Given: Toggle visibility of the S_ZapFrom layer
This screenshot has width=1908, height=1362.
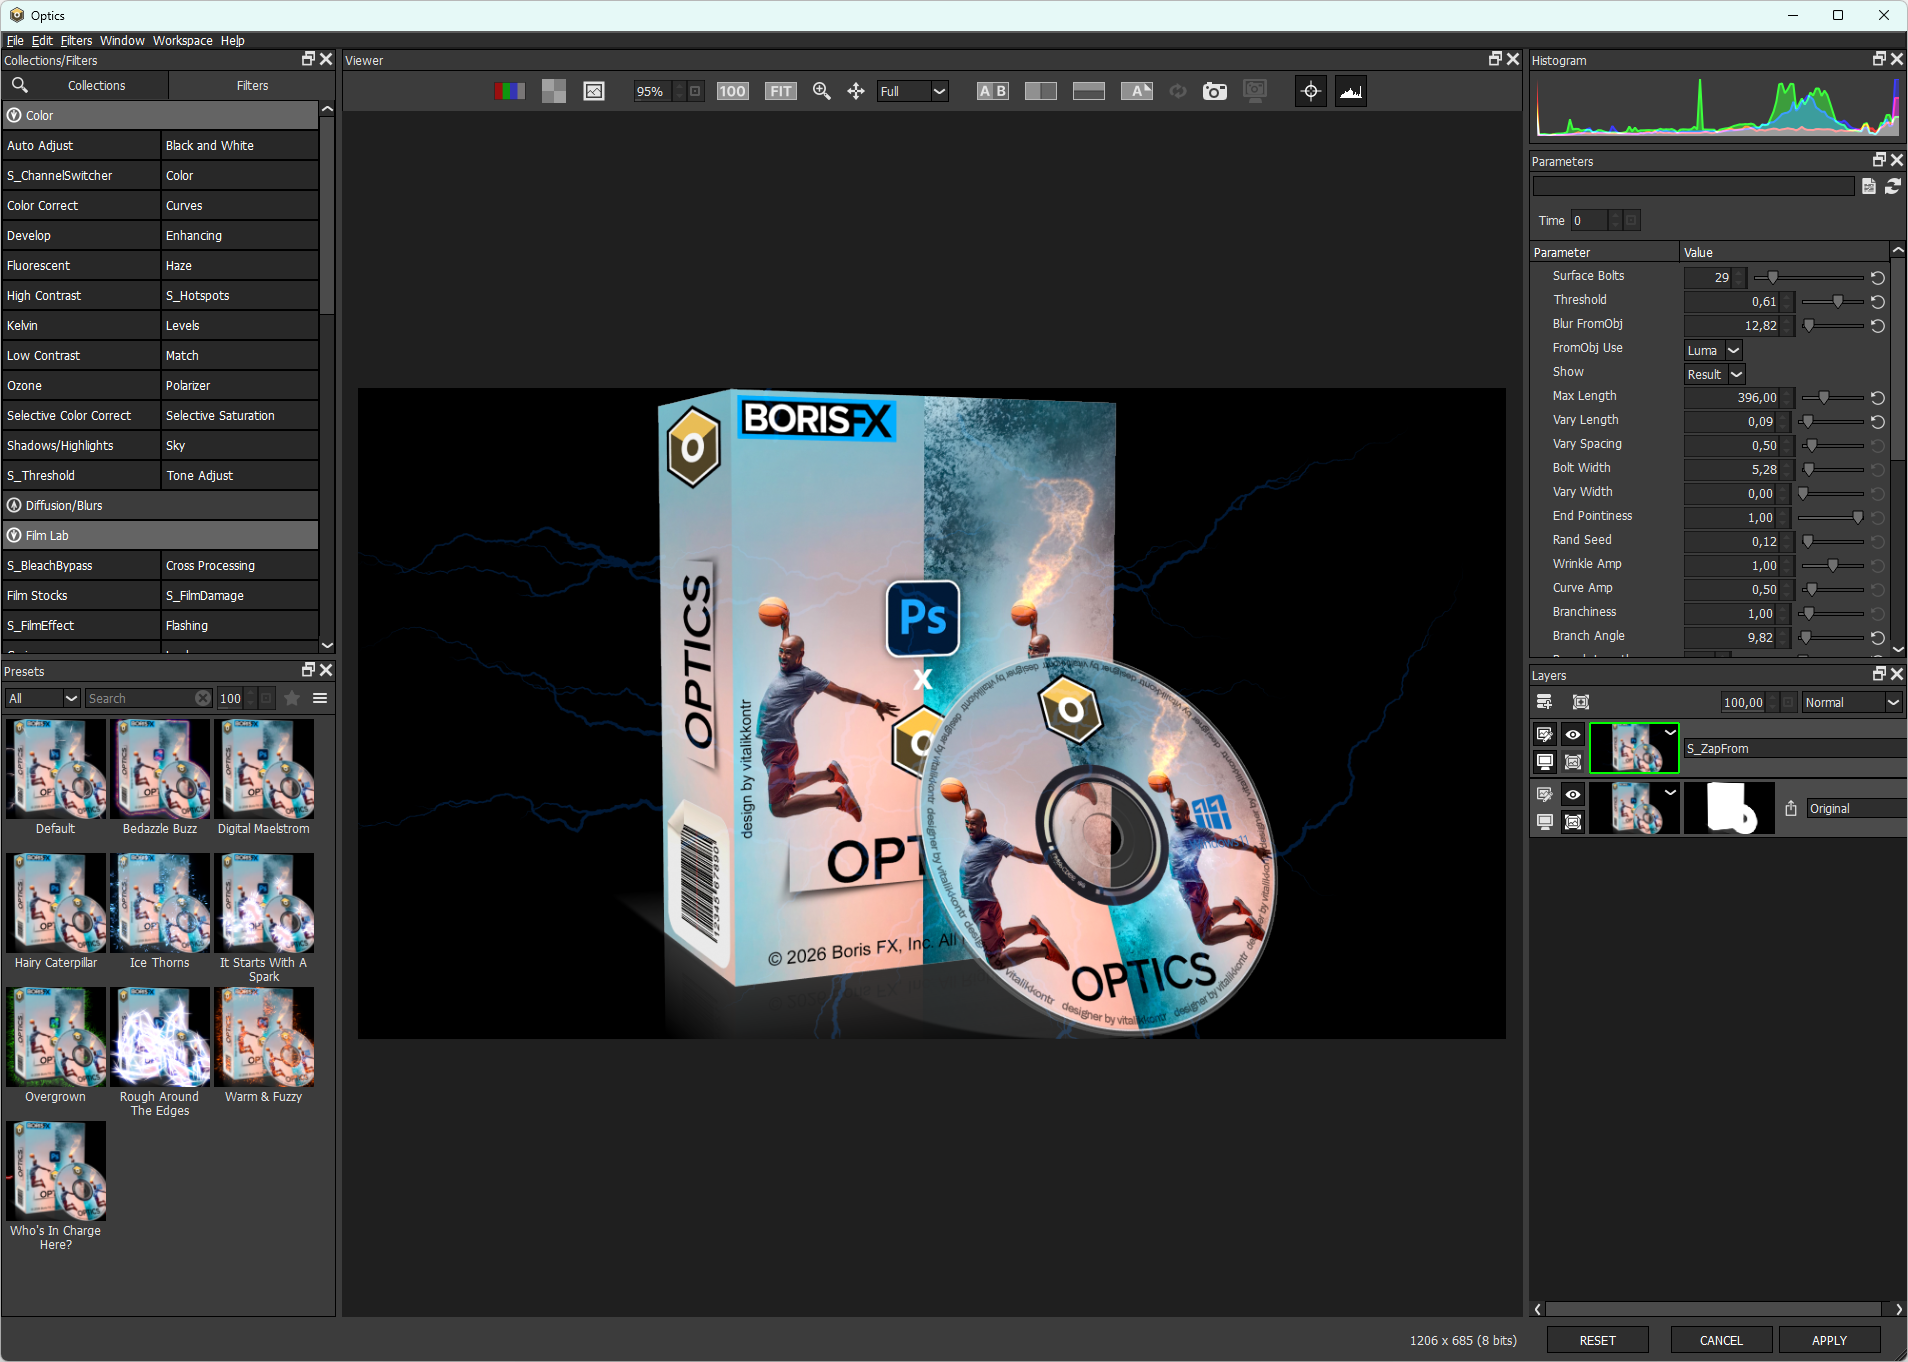Looking at the screenshot, I should 1573,734.
